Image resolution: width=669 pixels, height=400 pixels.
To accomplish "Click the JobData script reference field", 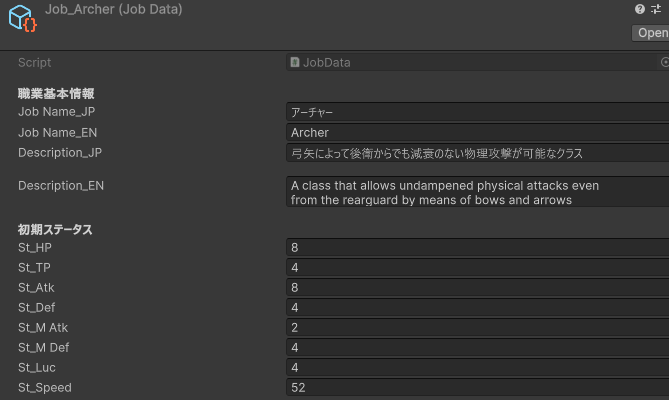I will (470, 62).
